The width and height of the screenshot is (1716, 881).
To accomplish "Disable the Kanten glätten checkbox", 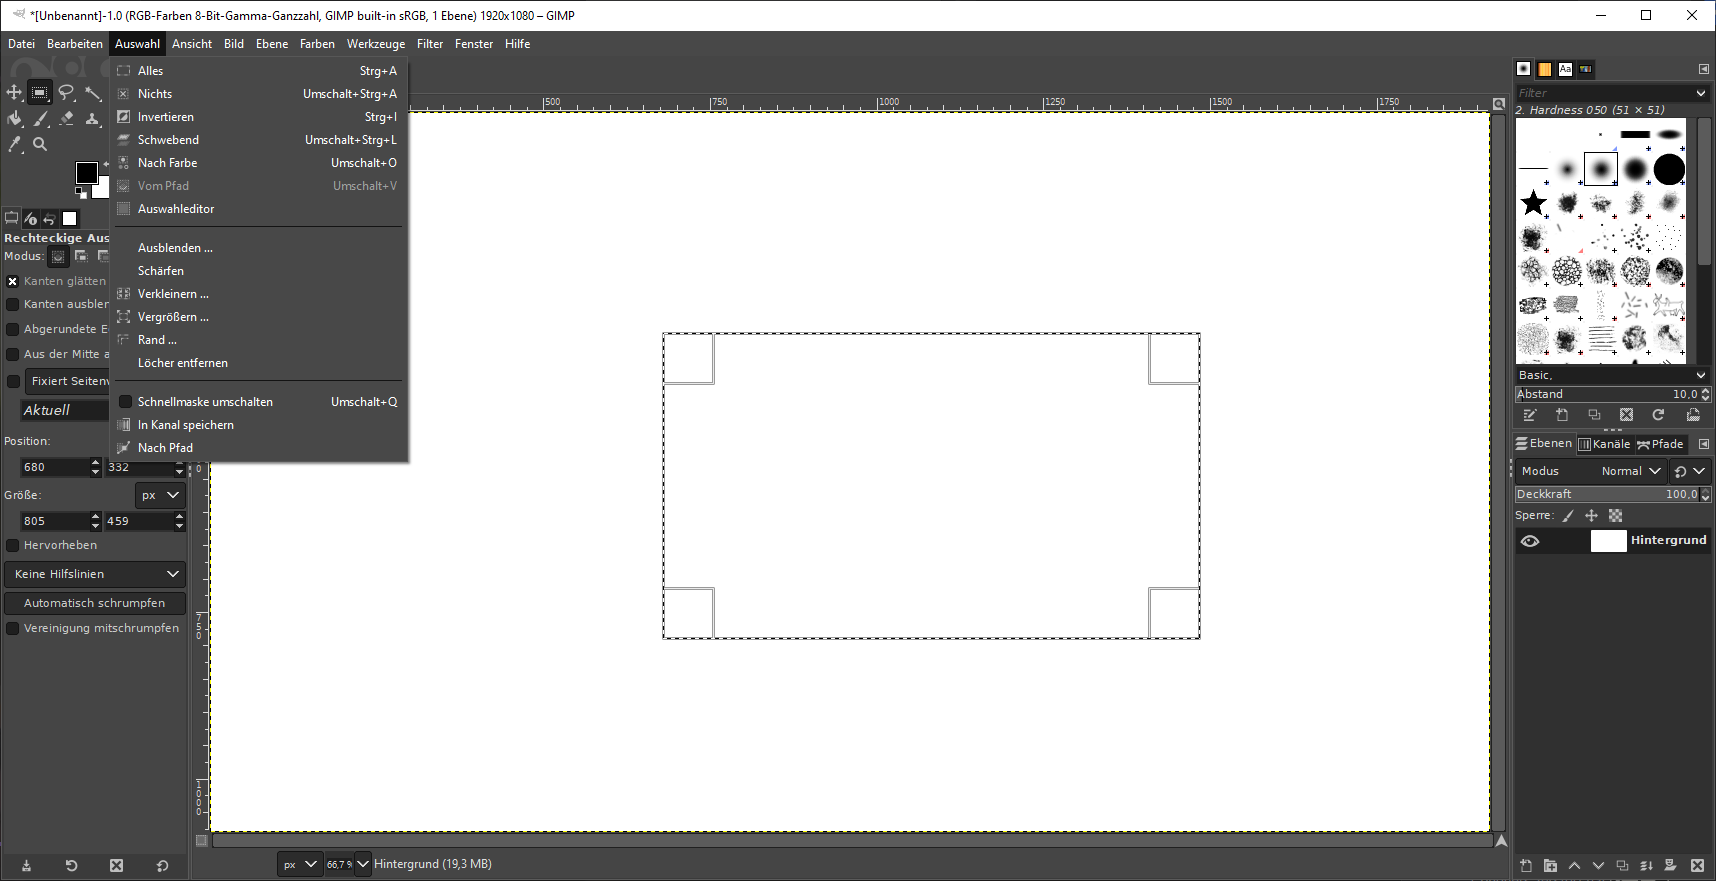I will click(x=13, y=282).
